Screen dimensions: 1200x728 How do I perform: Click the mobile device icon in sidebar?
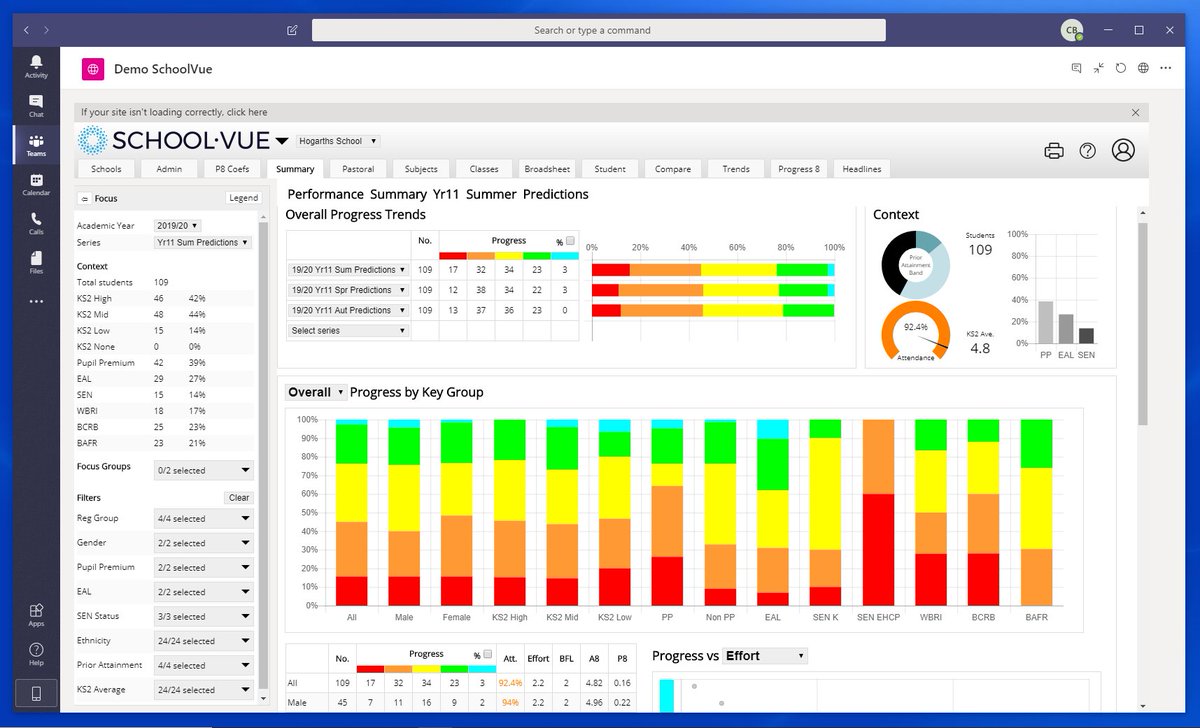(36, 693)
